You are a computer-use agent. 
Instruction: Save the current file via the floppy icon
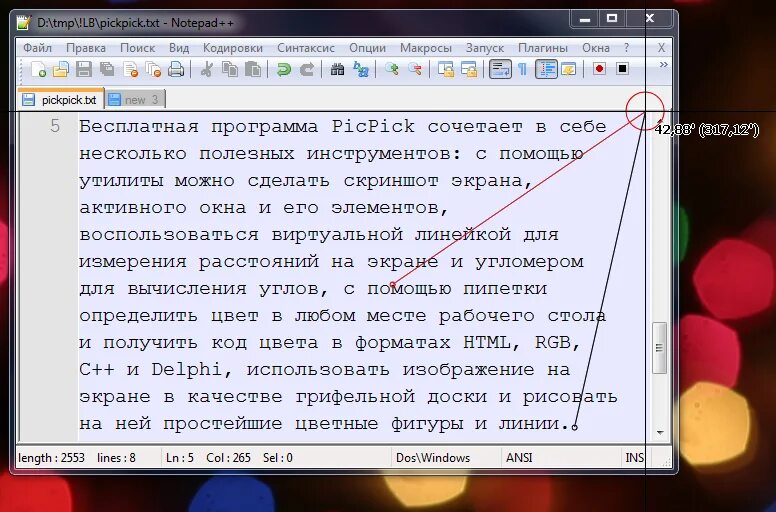tap(84, 69)
